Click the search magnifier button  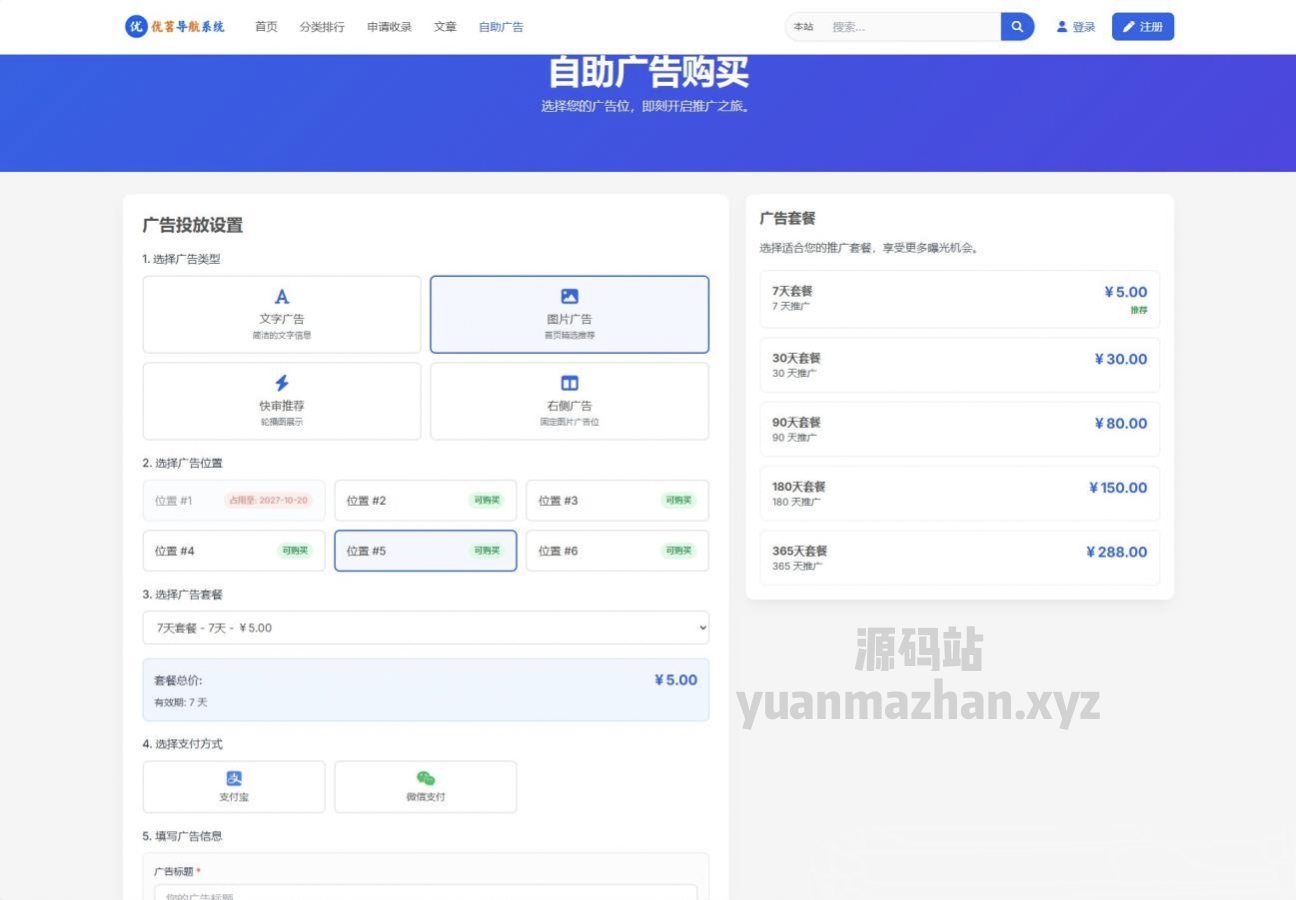tap(1017, 27)
